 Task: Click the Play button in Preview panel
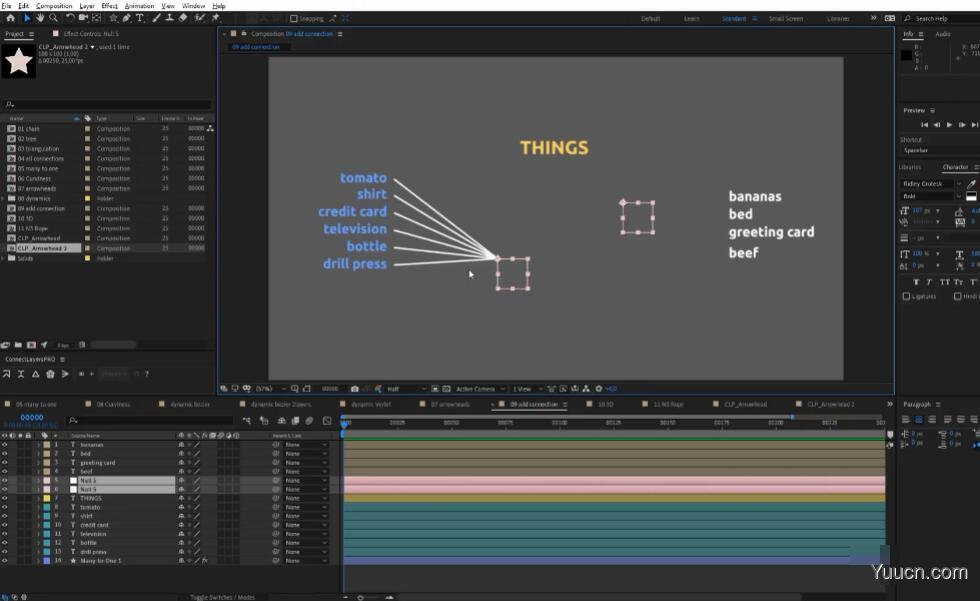[x=949, y=125]
